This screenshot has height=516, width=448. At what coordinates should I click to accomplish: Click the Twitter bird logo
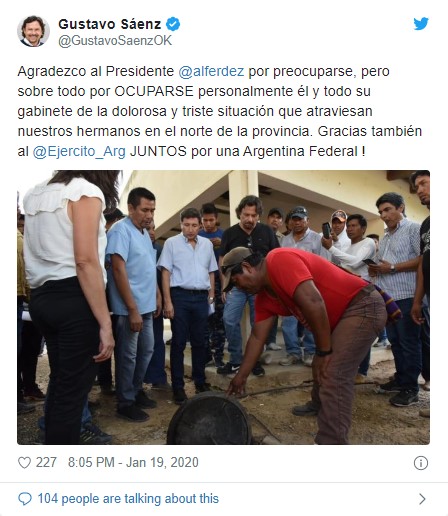[x=421, y=24]
